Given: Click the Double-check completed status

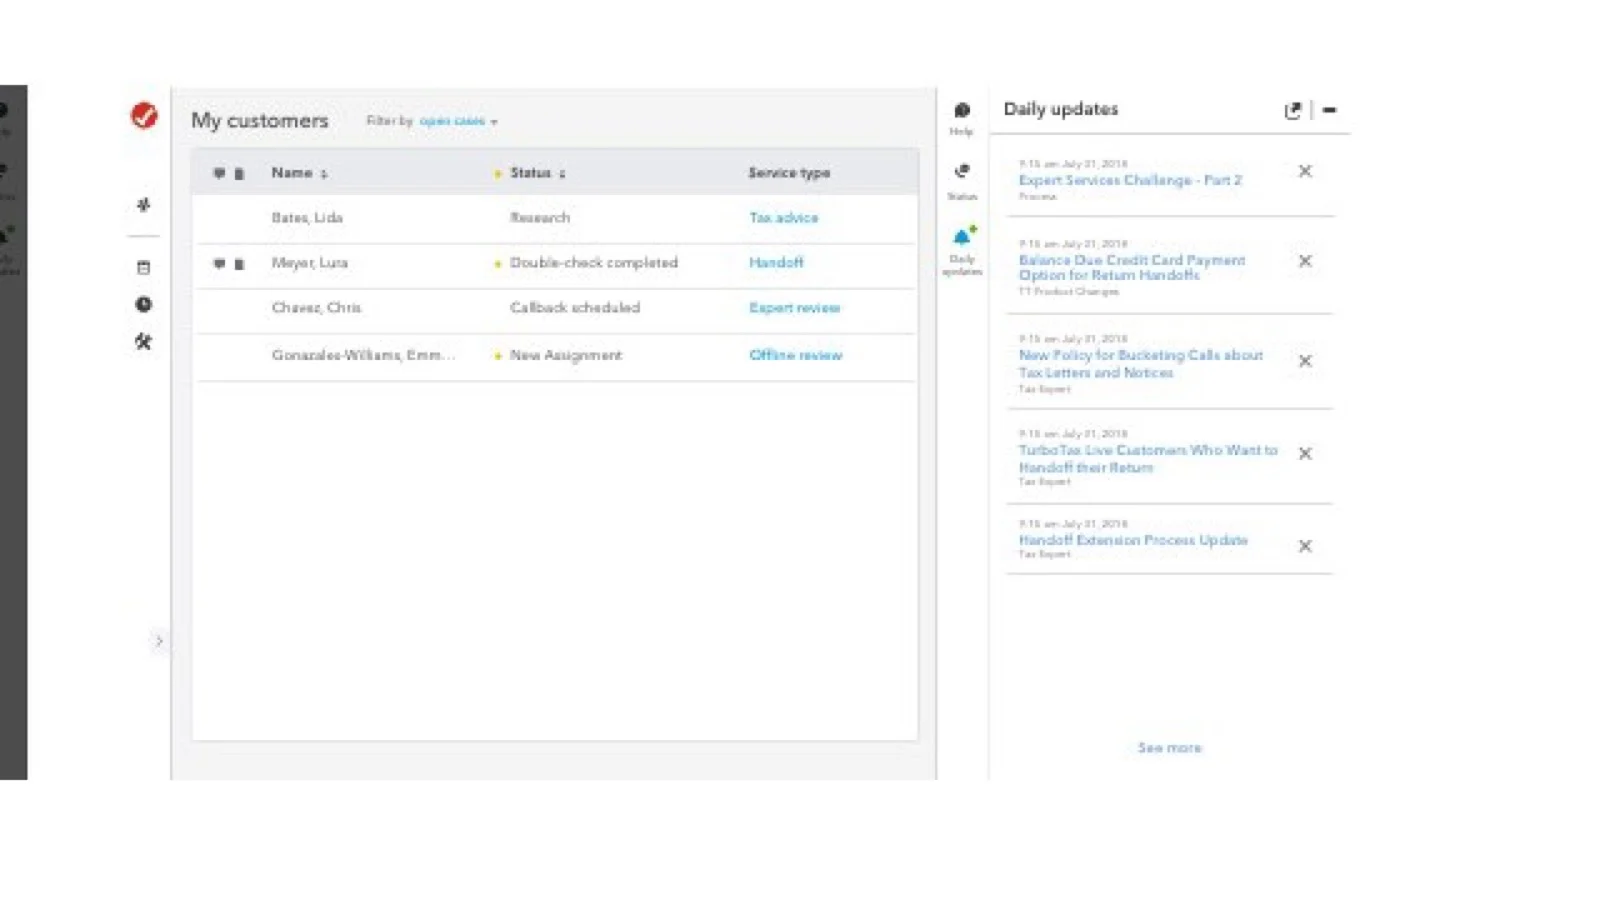Looking at the screenshot, I should 594,263.
